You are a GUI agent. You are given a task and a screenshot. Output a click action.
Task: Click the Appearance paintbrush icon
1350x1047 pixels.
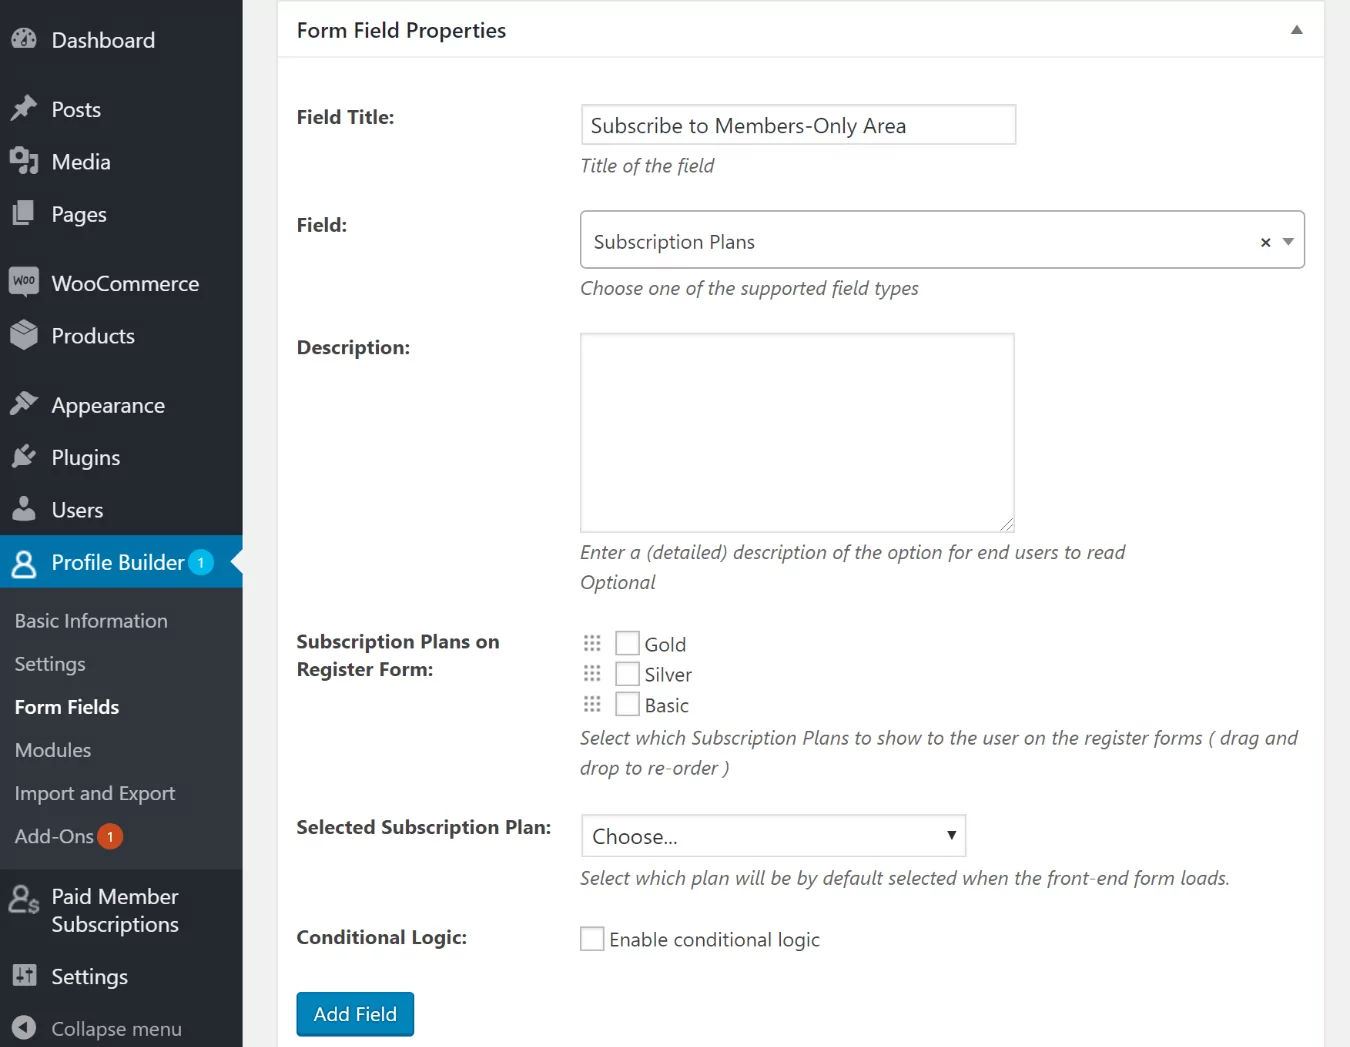[24, 404]
